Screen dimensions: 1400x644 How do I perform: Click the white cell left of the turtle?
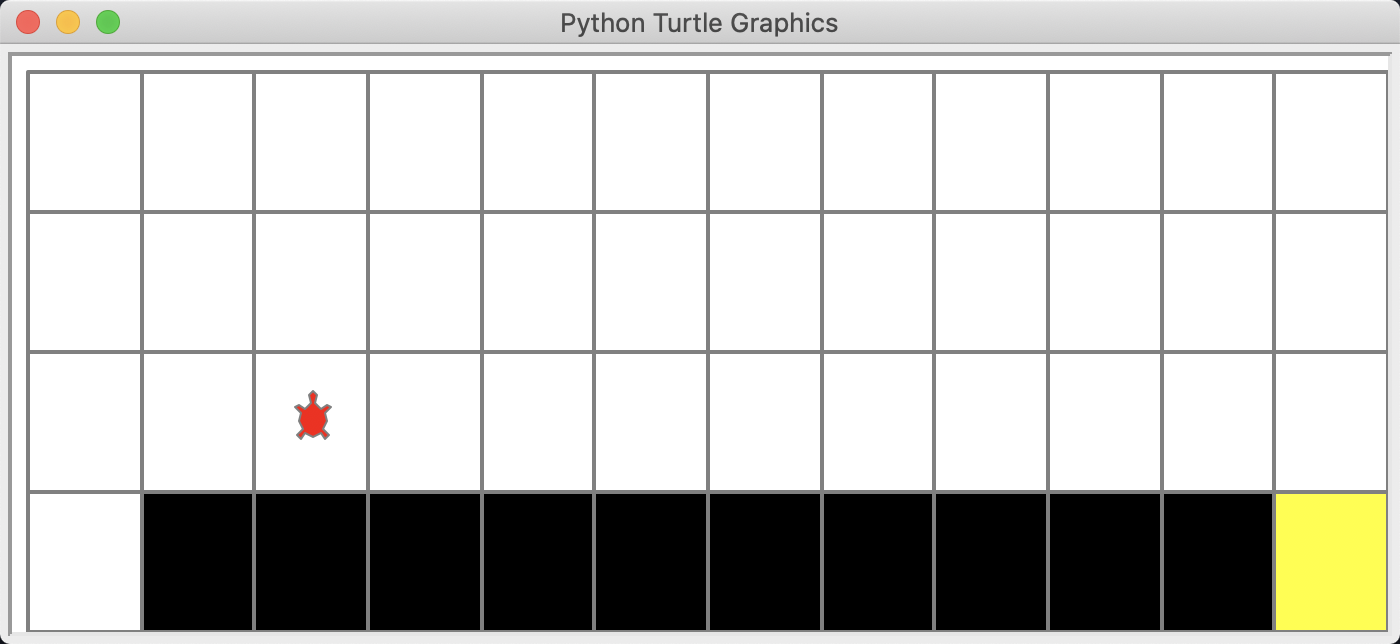(x=198, y=422)
